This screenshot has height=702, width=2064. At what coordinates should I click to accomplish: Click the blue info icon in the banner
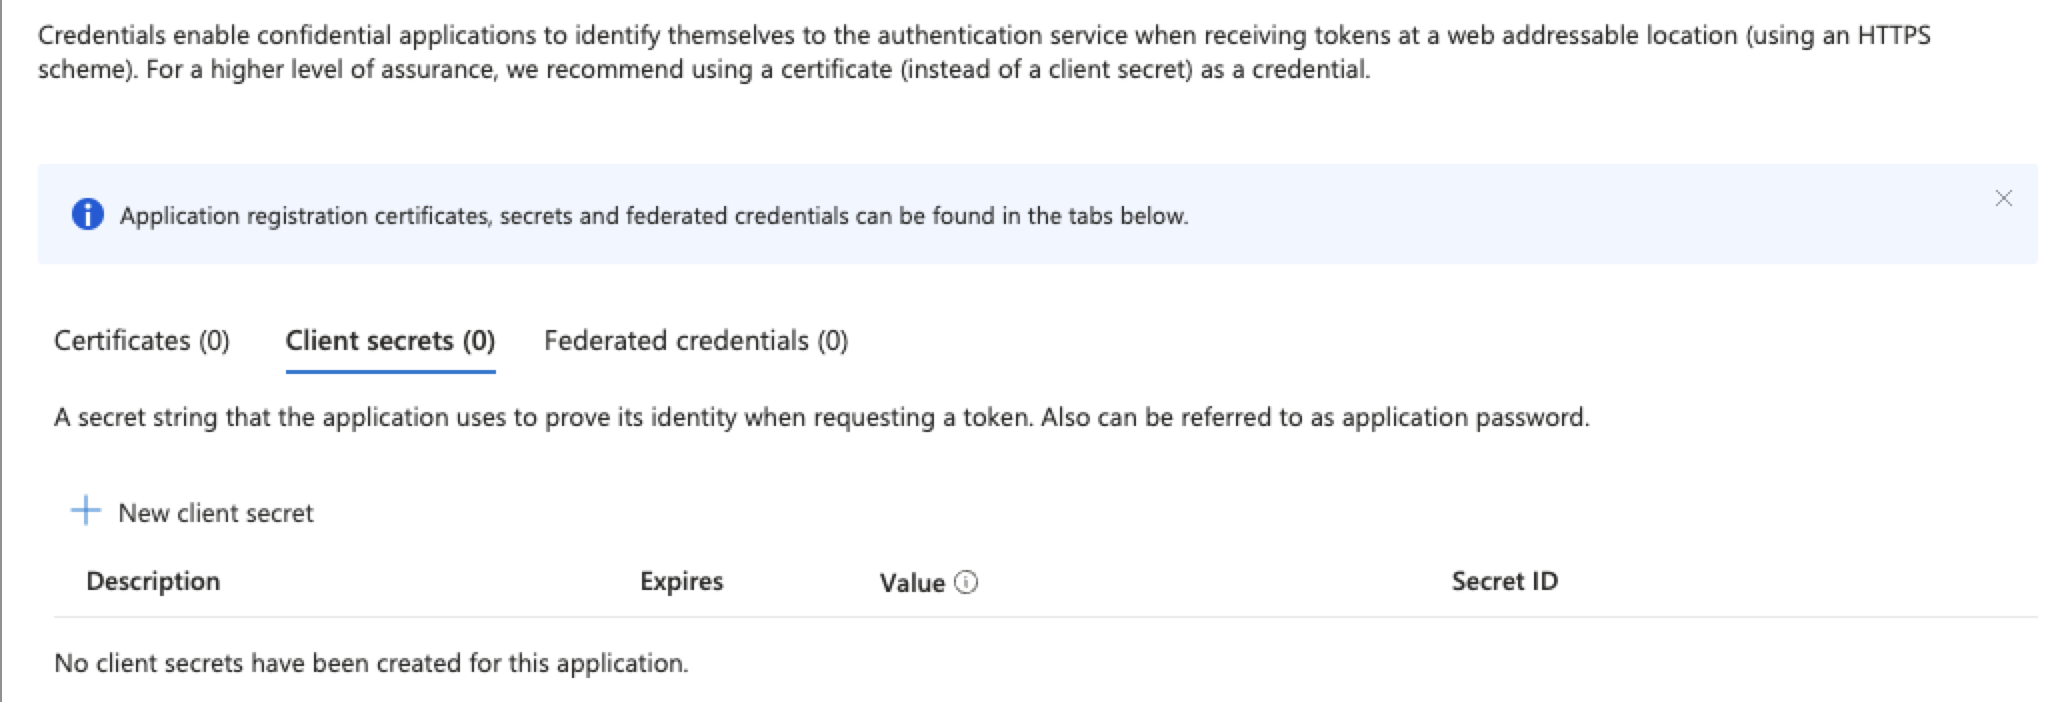88,215
